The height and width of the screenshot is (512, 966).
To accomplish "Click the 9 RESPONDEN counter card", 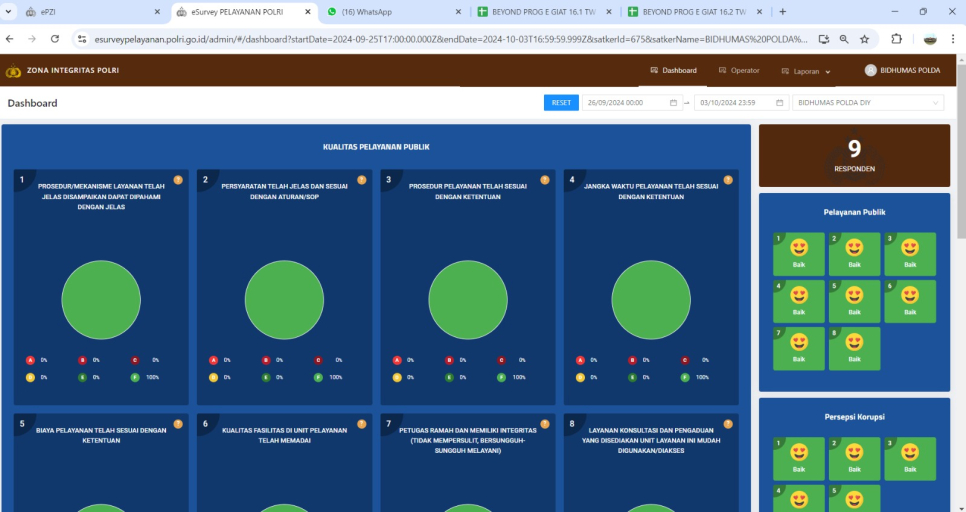I will click(854, 155).
